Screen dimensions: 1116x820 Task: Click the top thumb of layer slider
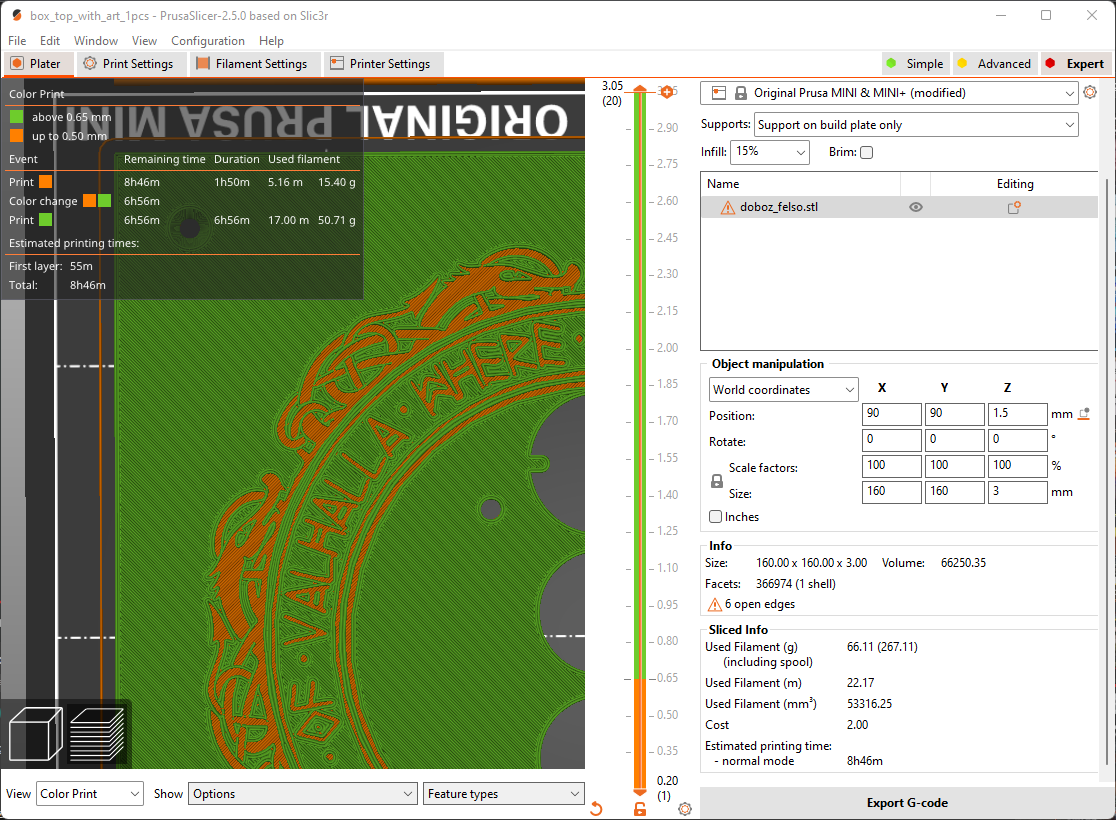click(x=640, y=89)
